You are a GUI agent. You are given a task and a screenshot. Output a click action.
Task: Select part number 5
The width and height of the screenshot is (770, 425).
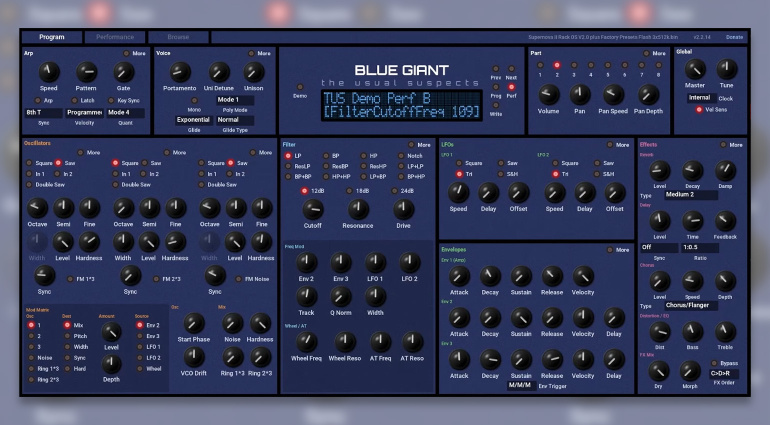tap(607, 65)
